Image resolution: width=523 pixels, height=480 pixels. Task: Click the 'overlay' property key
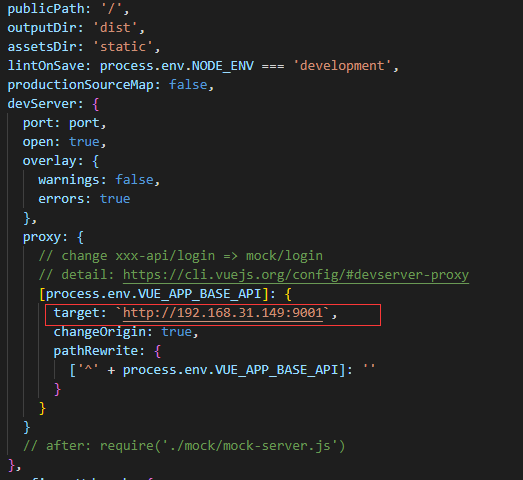49,161
